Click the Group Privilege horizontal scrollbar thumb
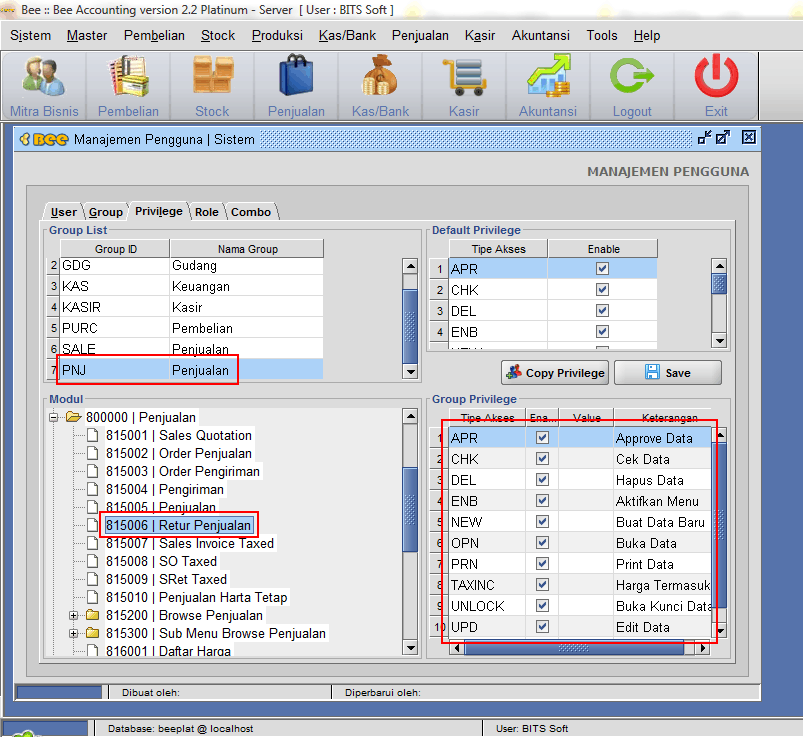The image size is (803, 737). (574, 648)
